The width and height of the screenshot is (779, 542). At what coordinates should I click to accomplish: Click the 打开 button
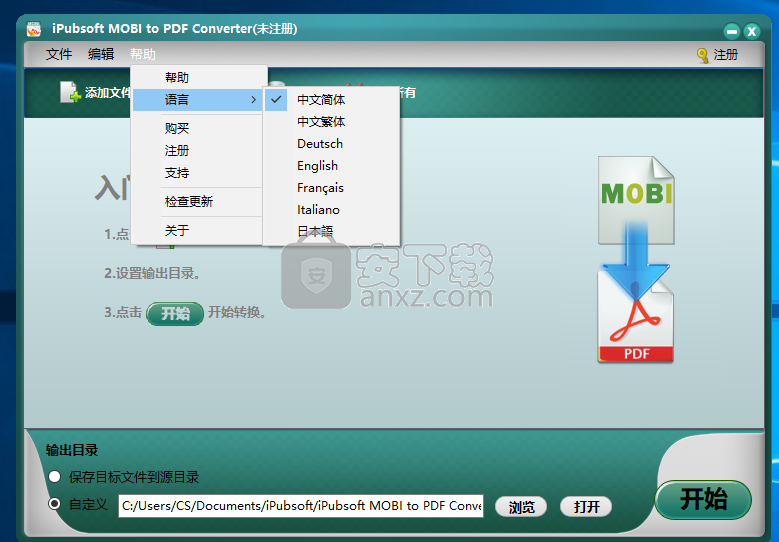click(586, 507)
